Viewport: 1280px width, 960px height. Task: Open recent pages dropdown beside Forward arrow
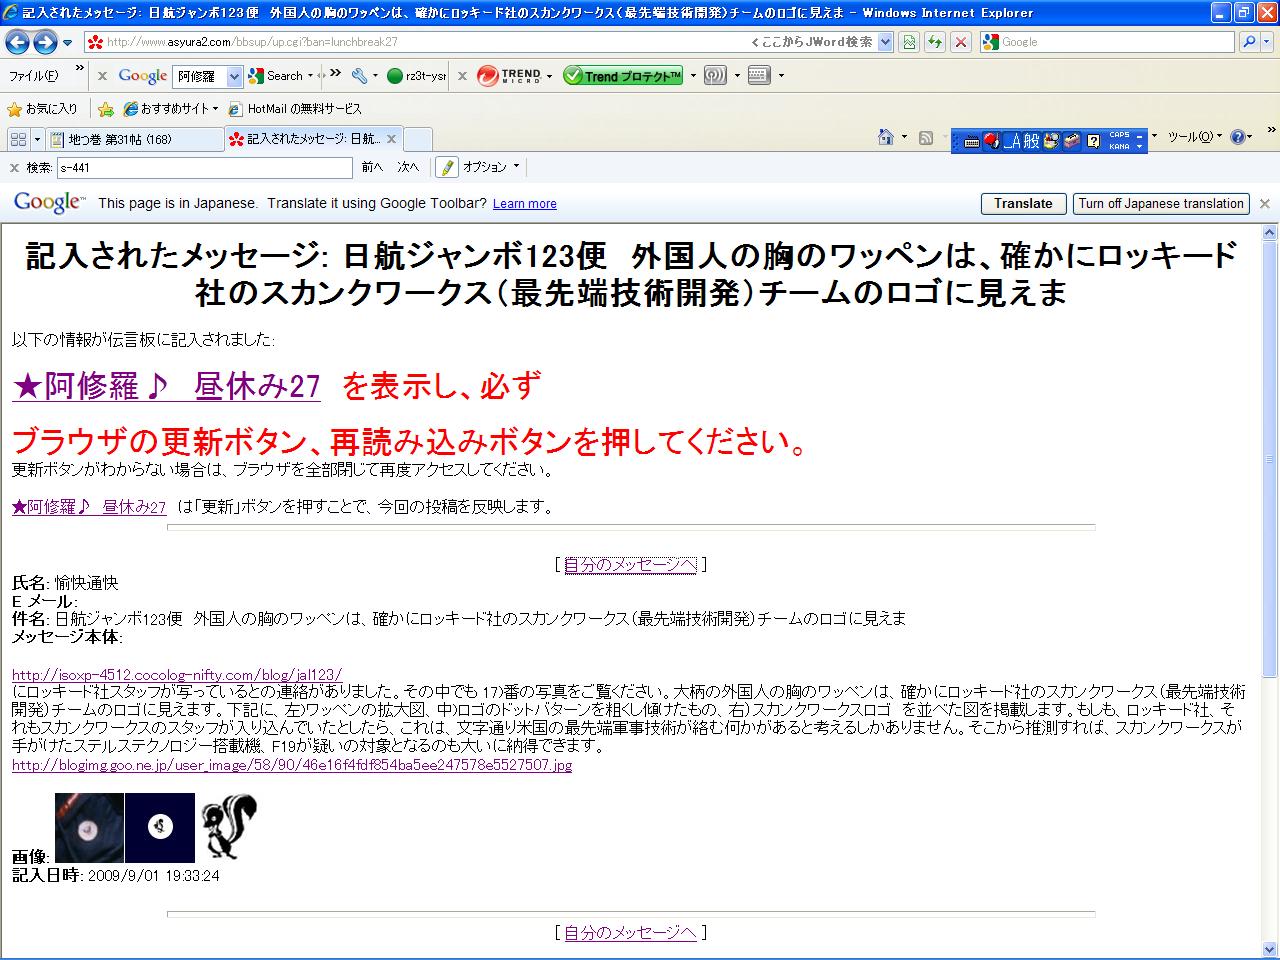(68, 43)
